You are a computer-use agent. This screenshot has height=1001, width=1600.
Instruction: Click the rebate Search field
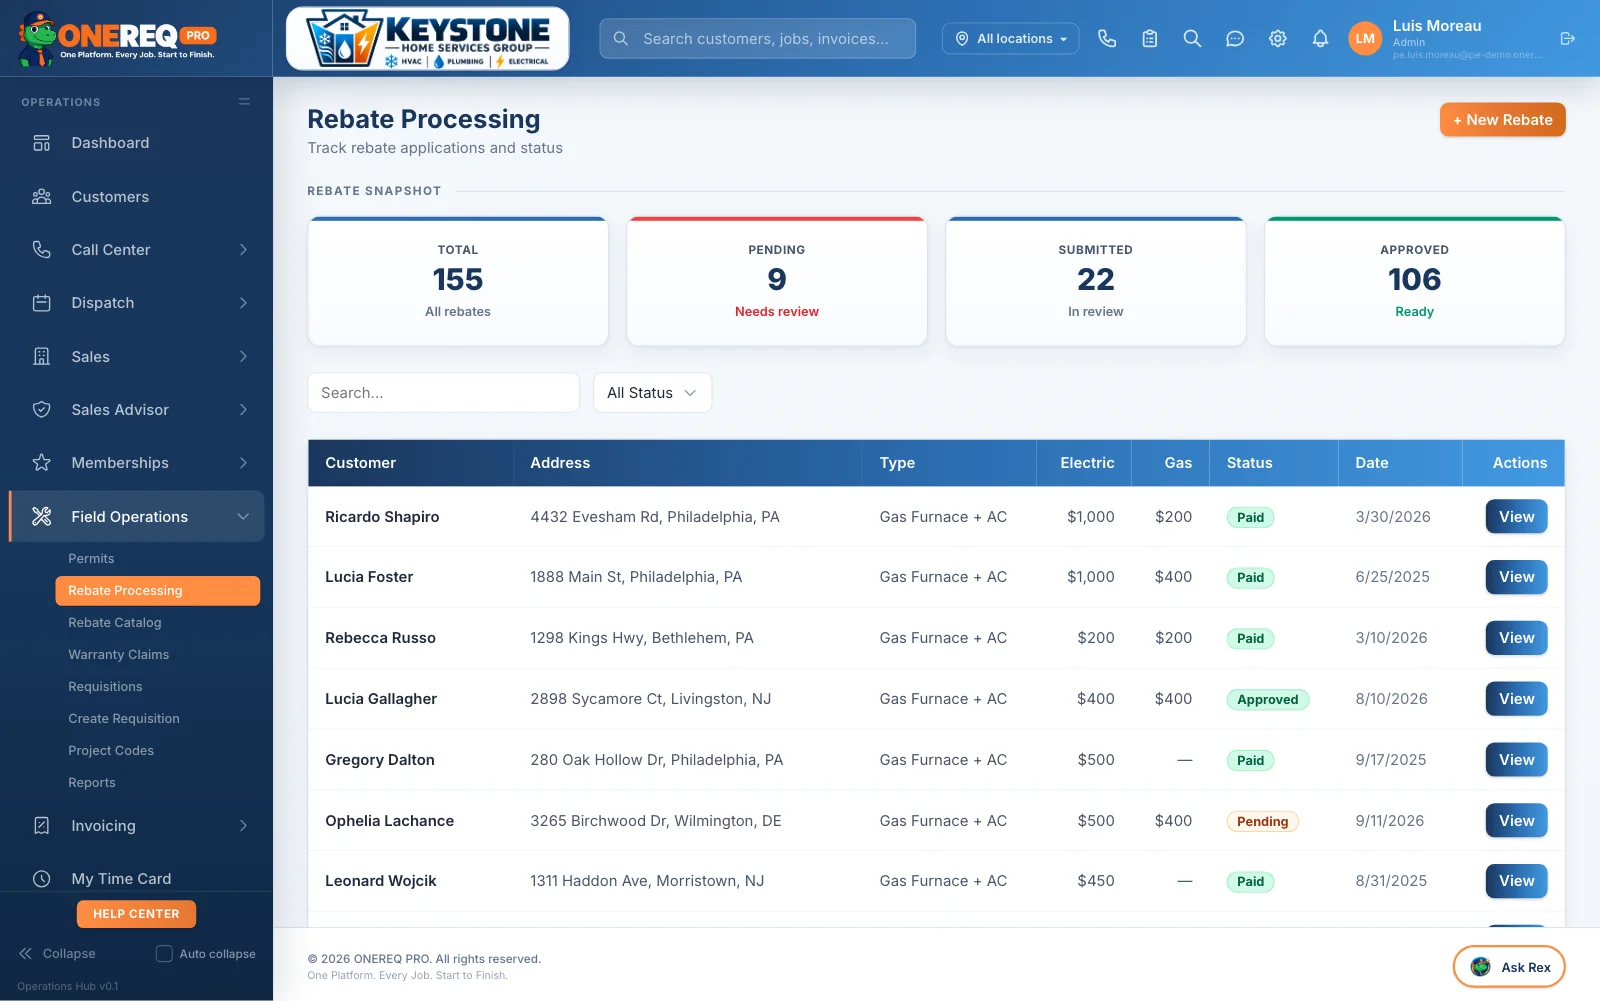coord(444,393)
